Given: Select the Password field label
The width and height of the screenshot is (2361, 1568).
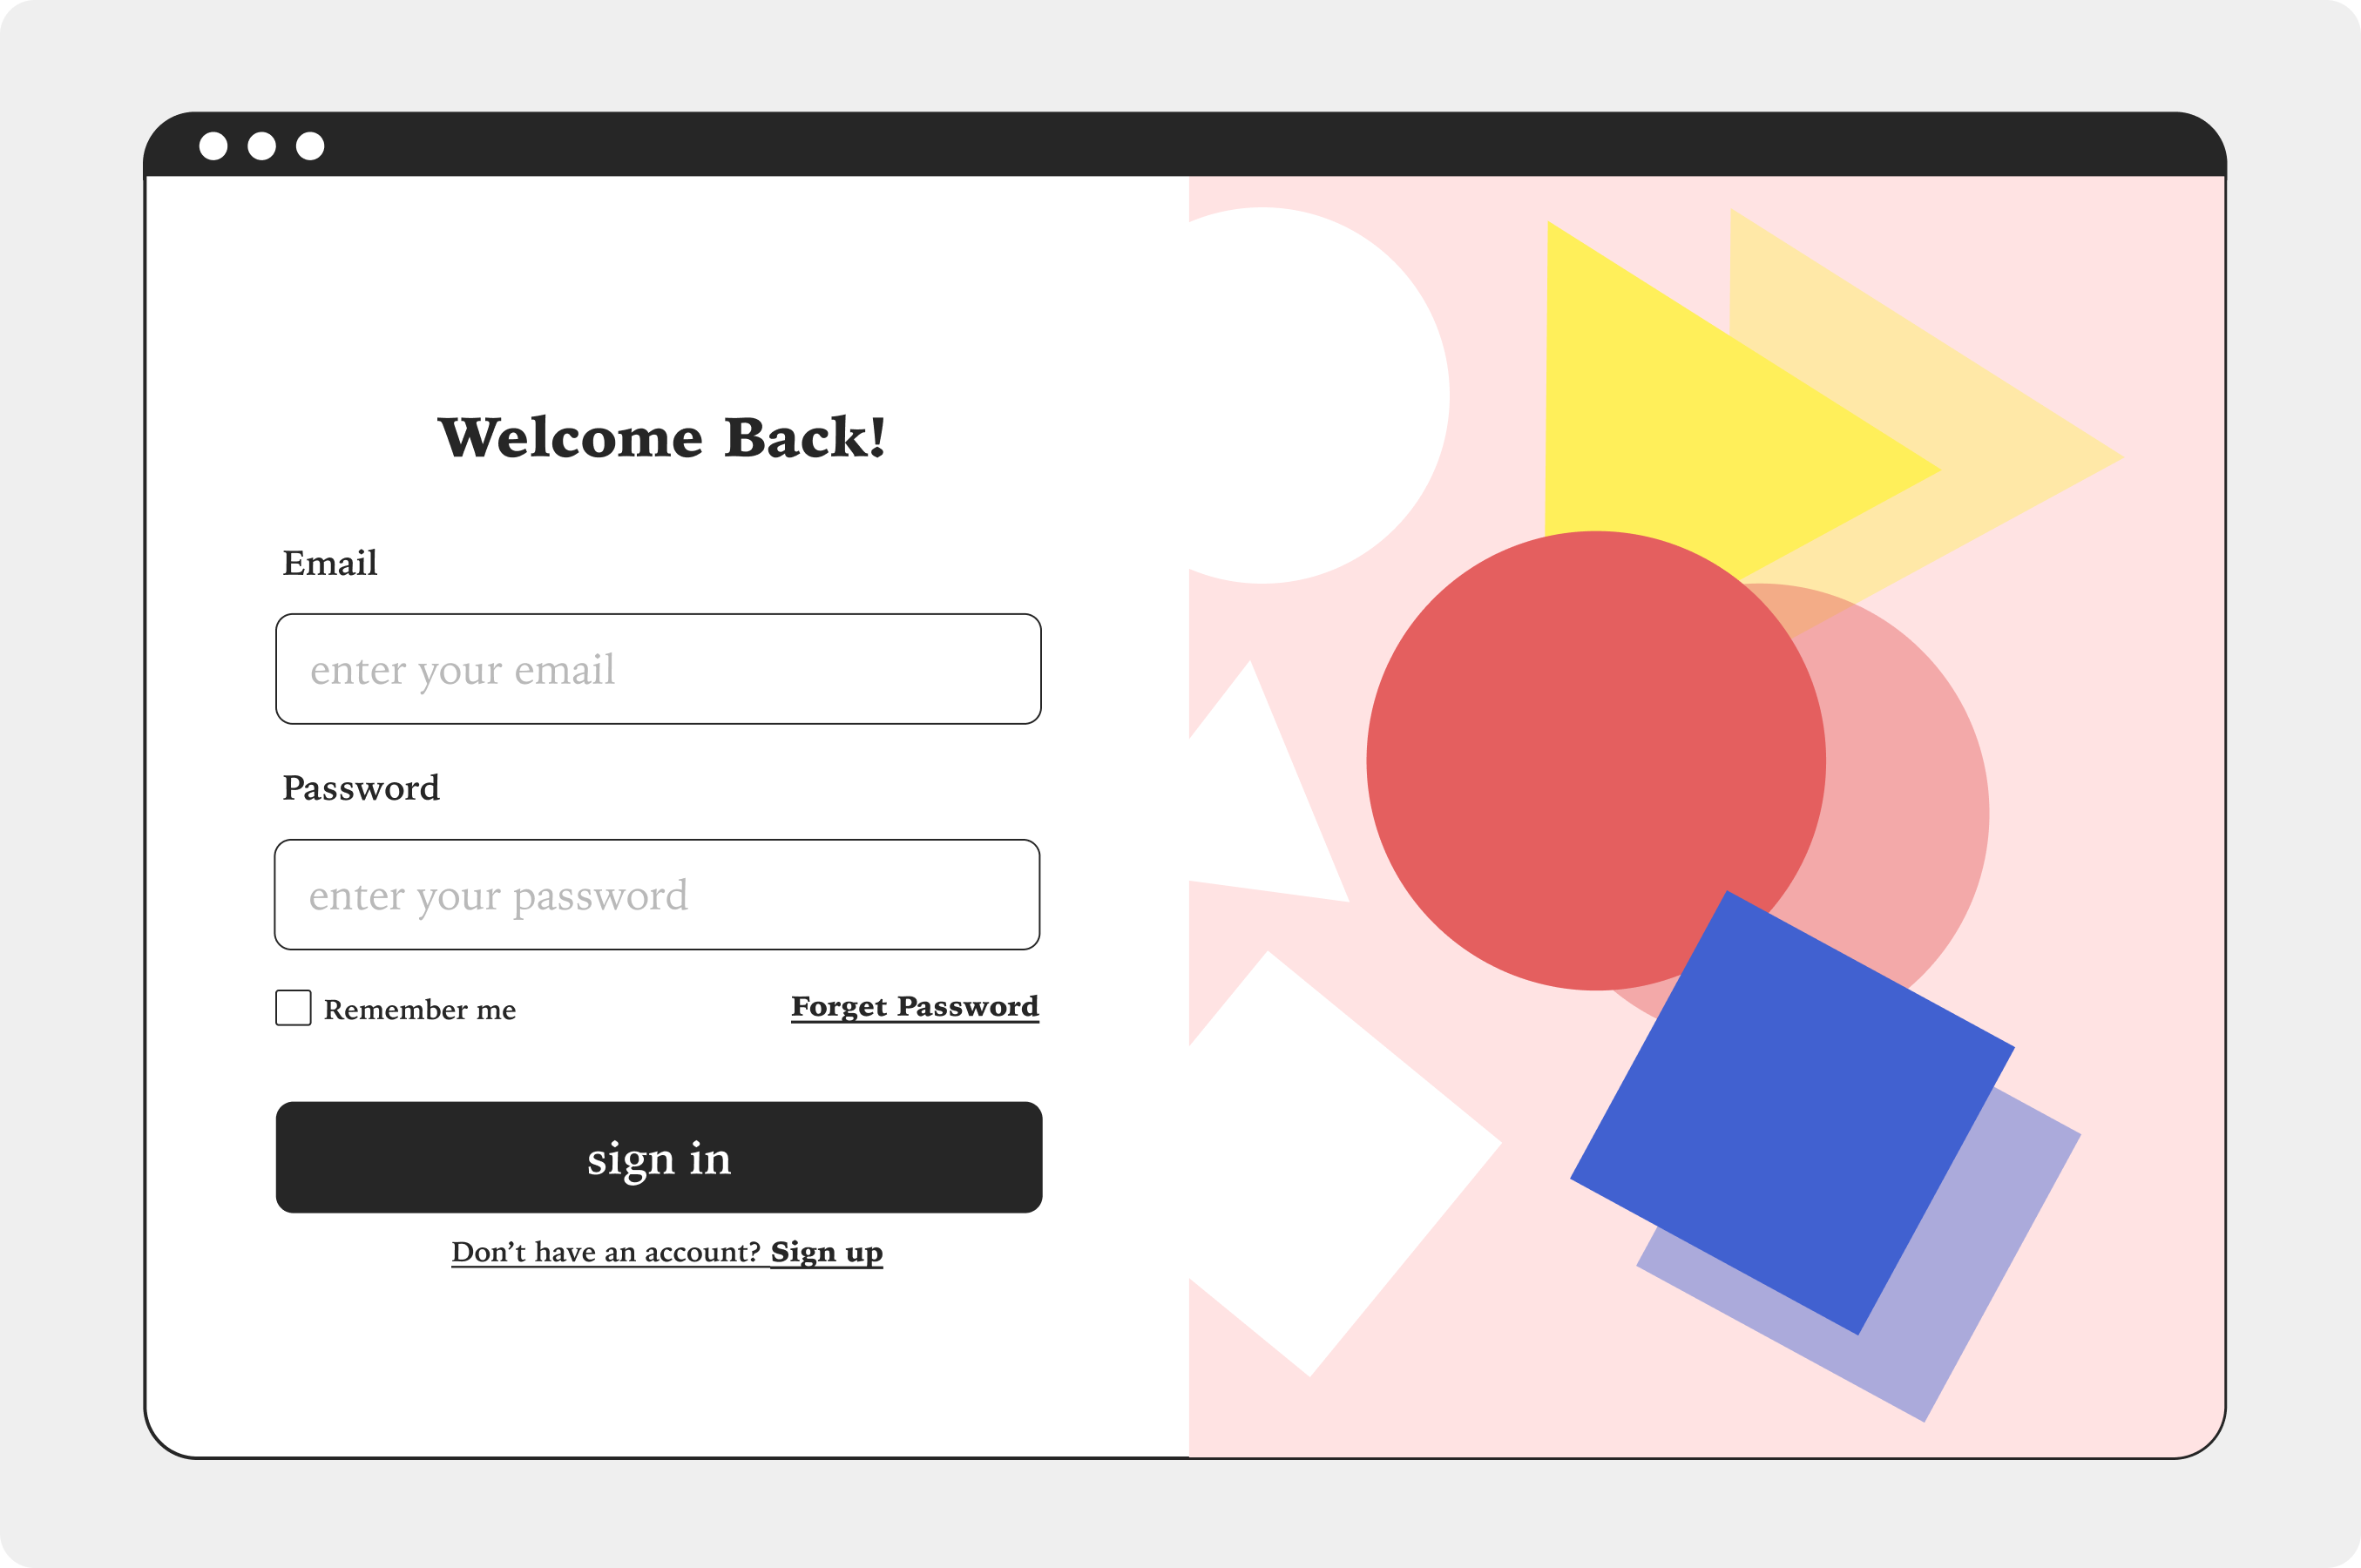Looking at the screenshot, I should 360,788.
